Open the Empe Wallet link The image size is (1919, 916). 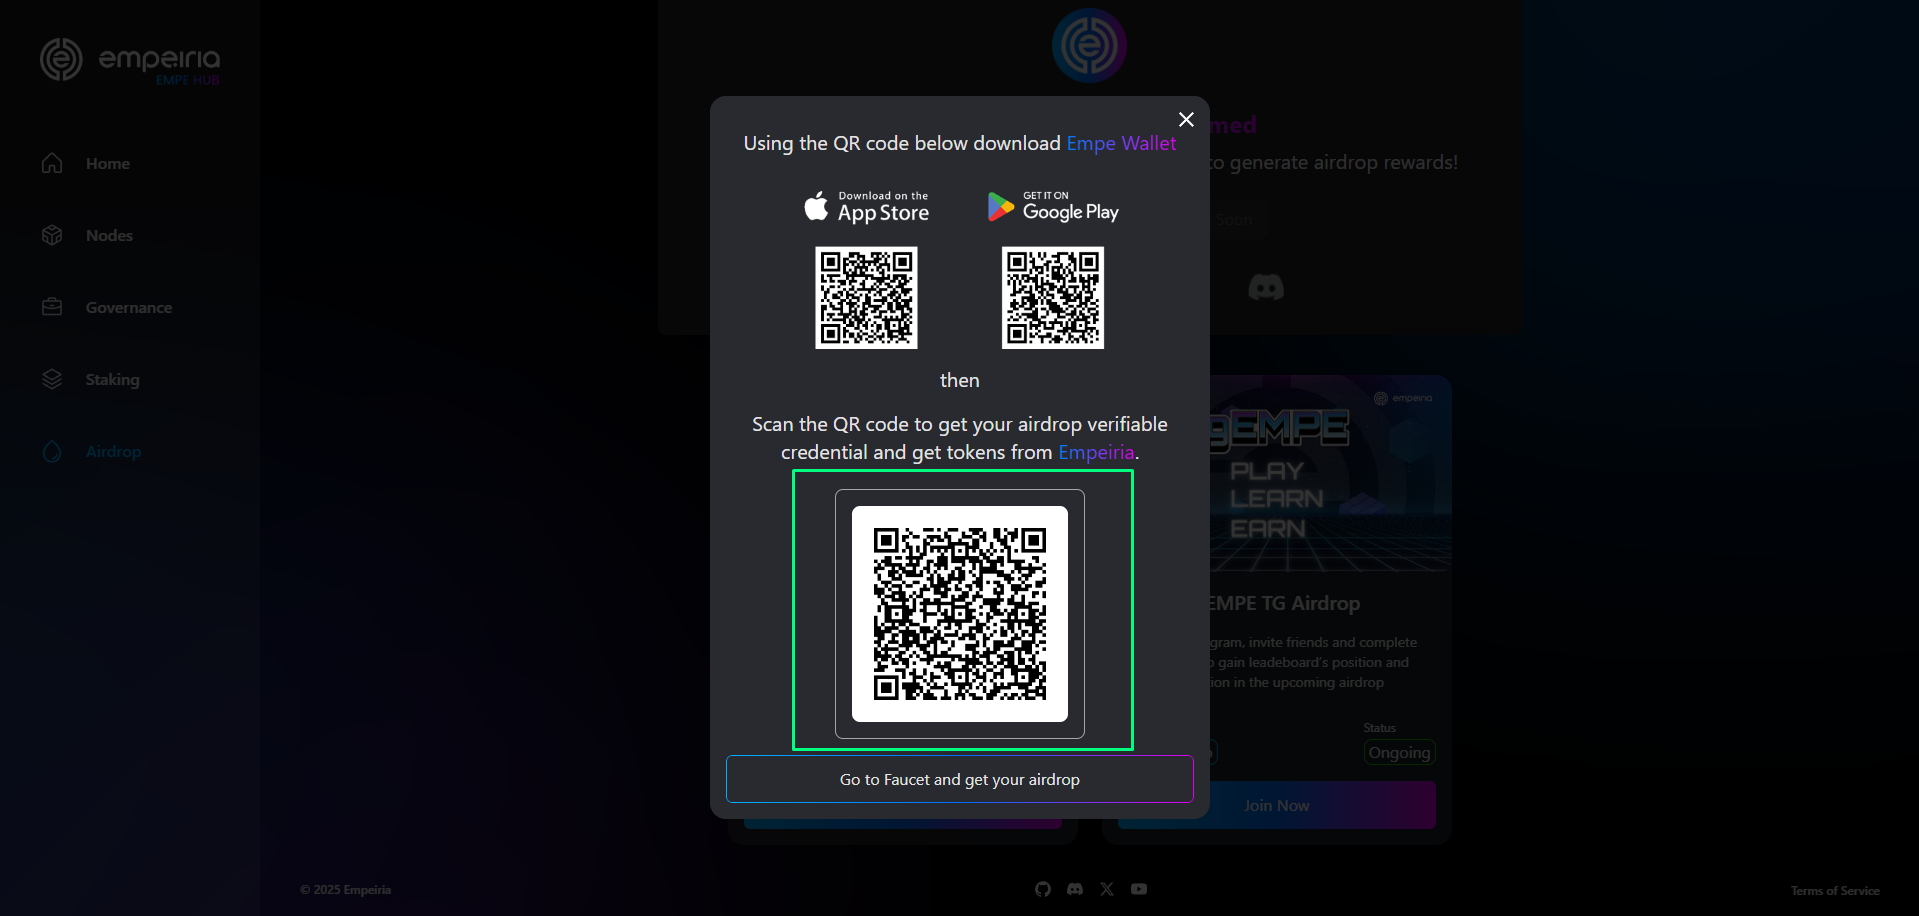[x=1121, y=143]
